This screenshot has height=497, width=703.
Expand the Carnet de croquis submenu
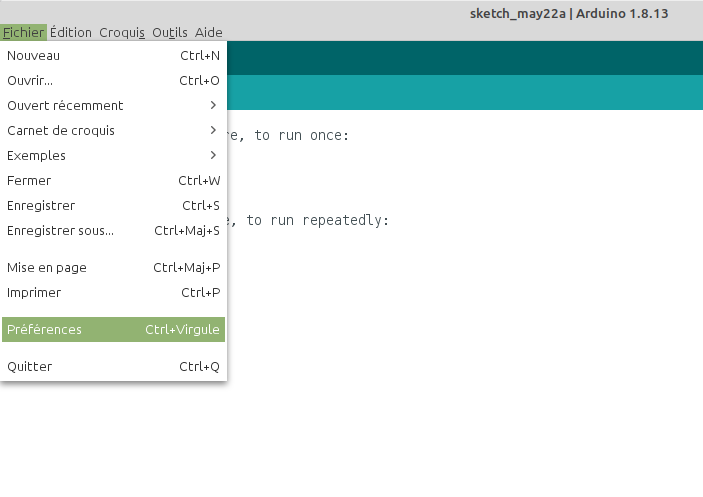(x=113, y=131)
